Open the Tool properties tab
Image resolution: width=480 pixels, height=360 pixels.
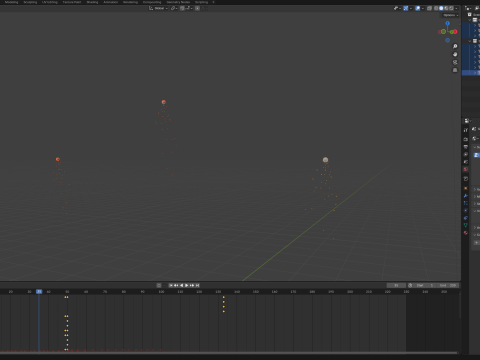click(x=466, y=130)
